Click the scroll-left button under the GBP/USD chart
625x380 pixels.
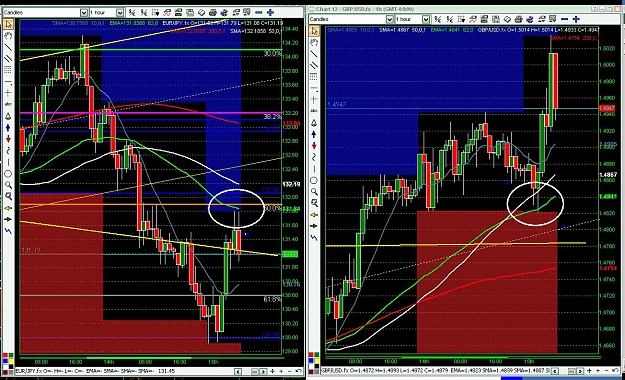(x=555, y=371)
